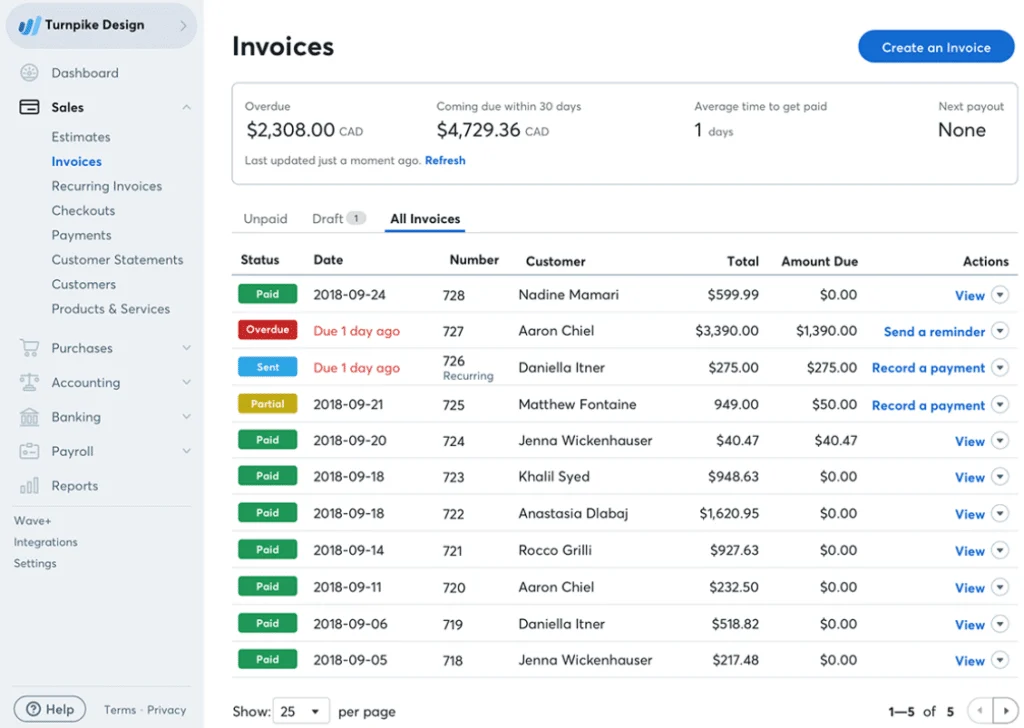The image size is (1024, 728).
Task: Click the Create an Invoice button
Action: (936, 46)
